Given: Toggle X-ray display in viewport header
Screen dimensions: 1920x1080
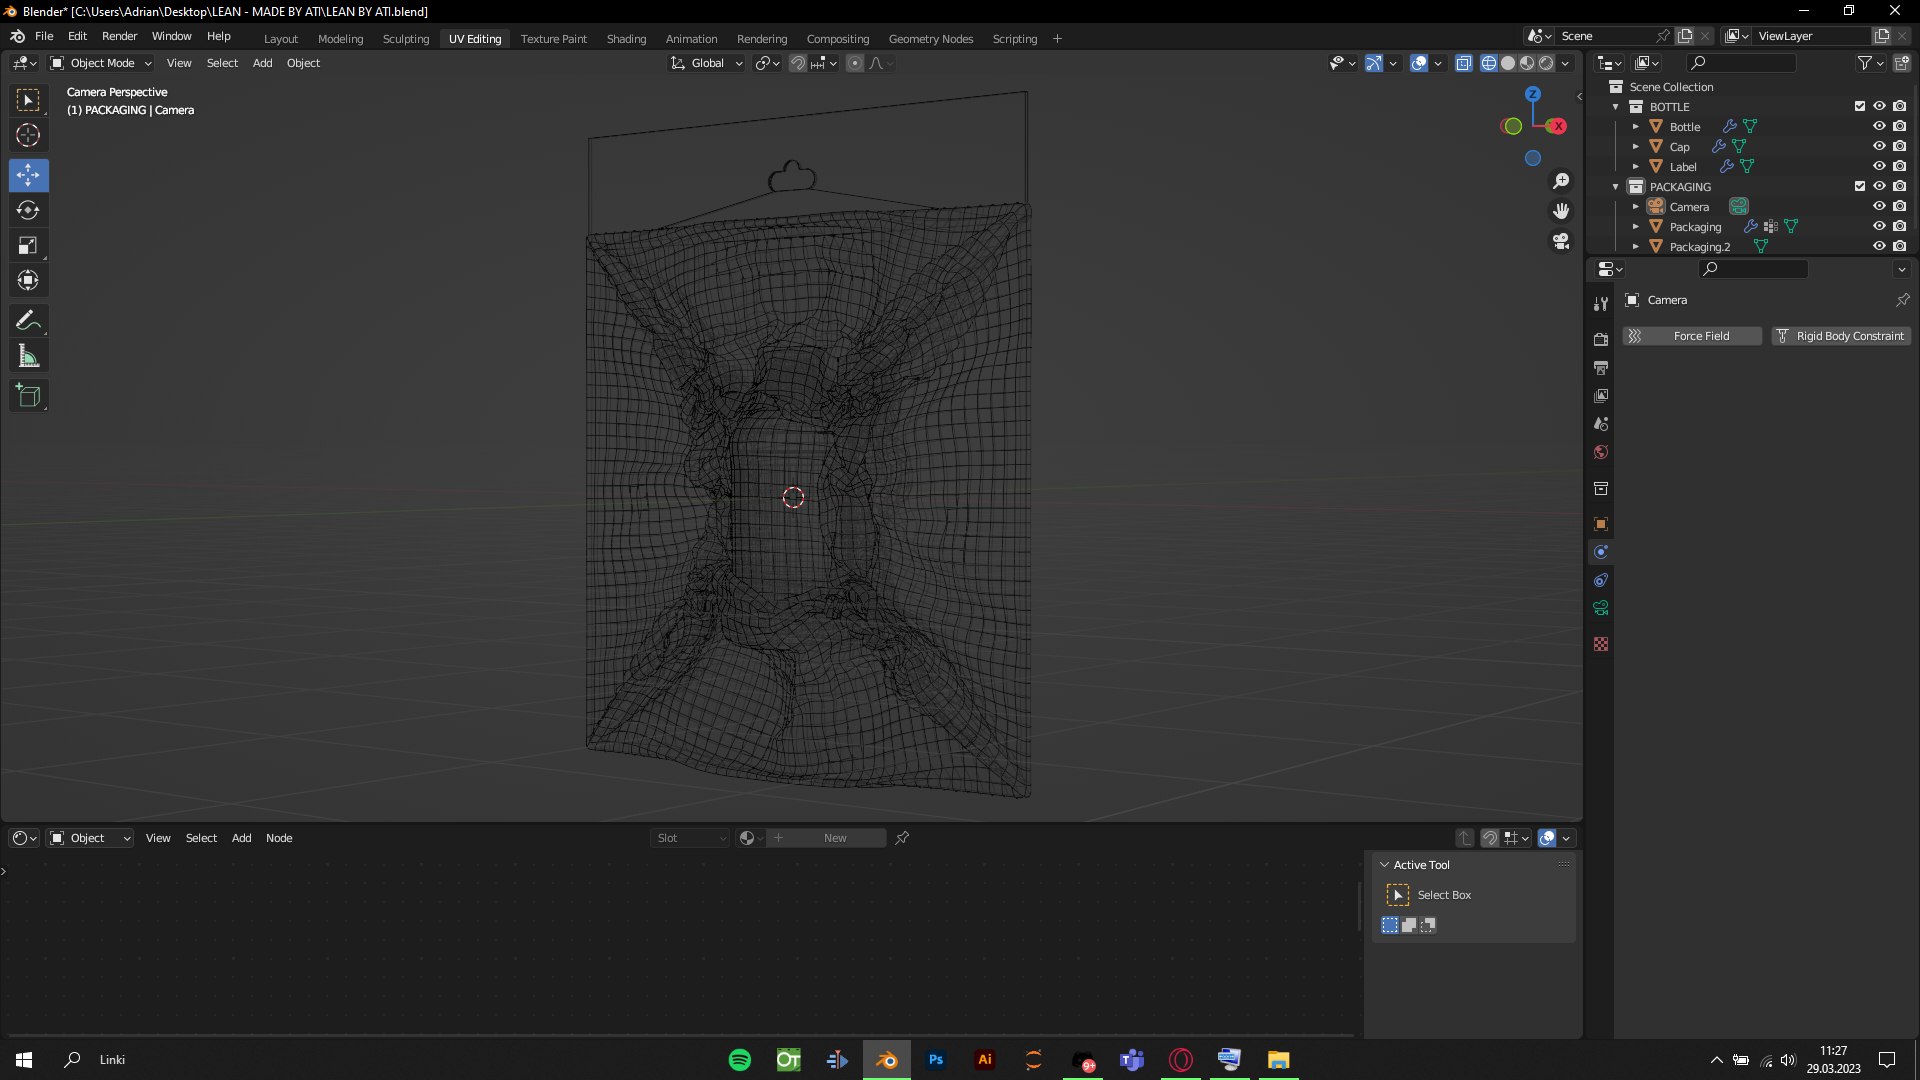Looking at the screenshot, I should pos(1463,63).
